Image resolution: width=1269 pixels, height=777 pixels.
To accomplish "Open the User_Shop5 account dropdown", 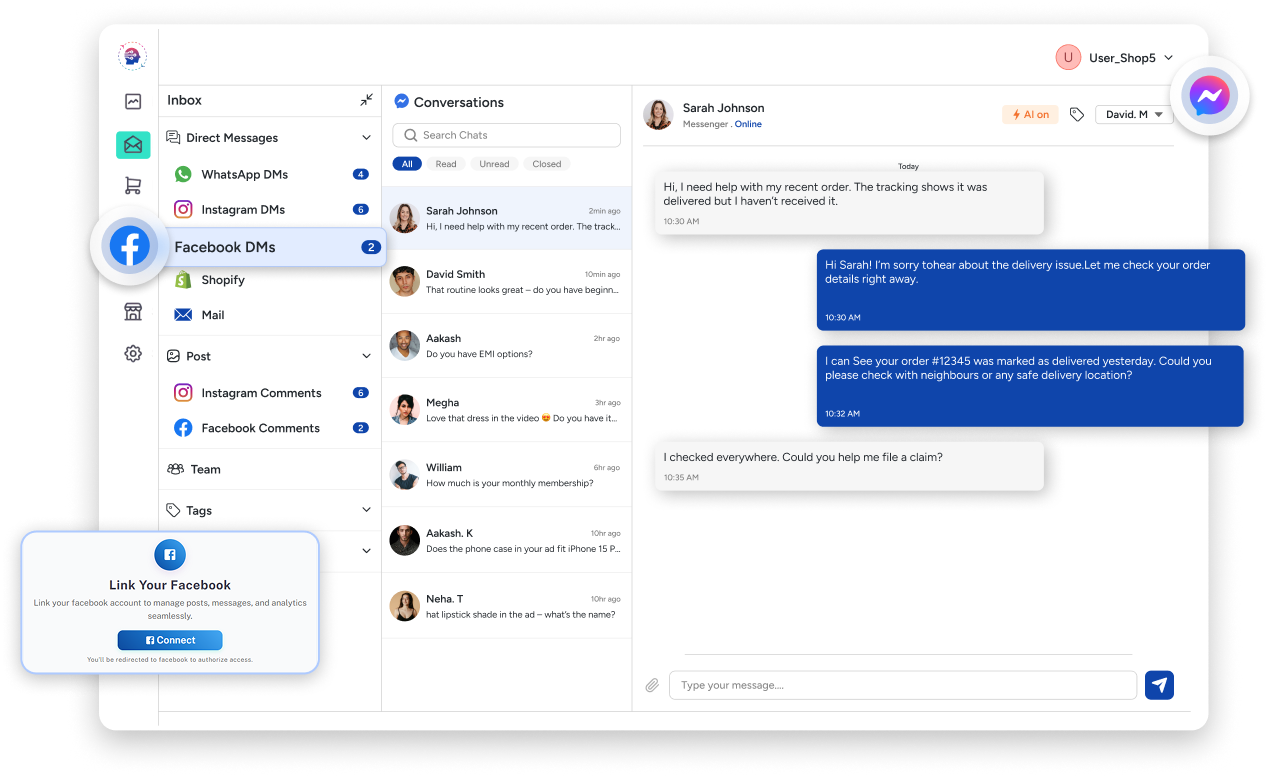I will pos(1115,58).
